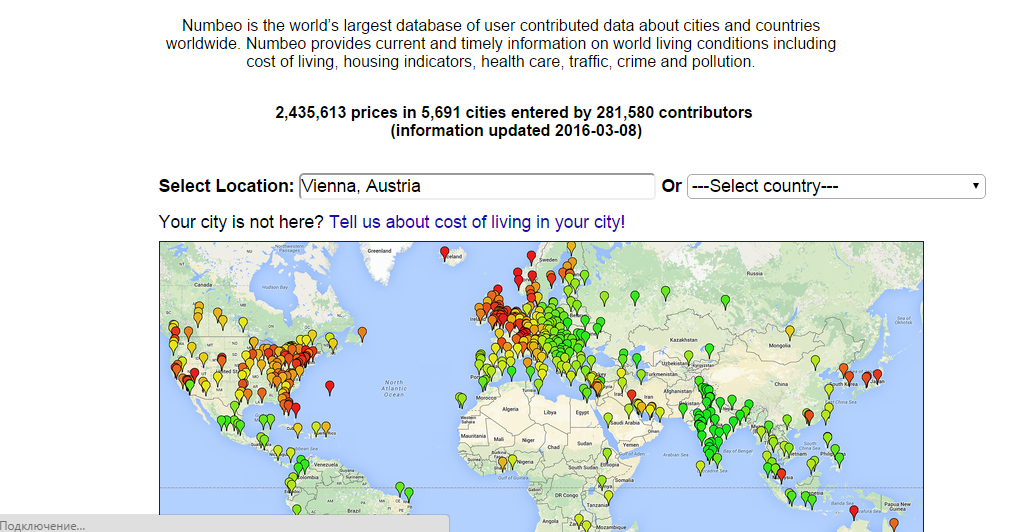Screen dimensions: 1024x532
Task: Click the red marker on Japan
Action: coord(877,375)
